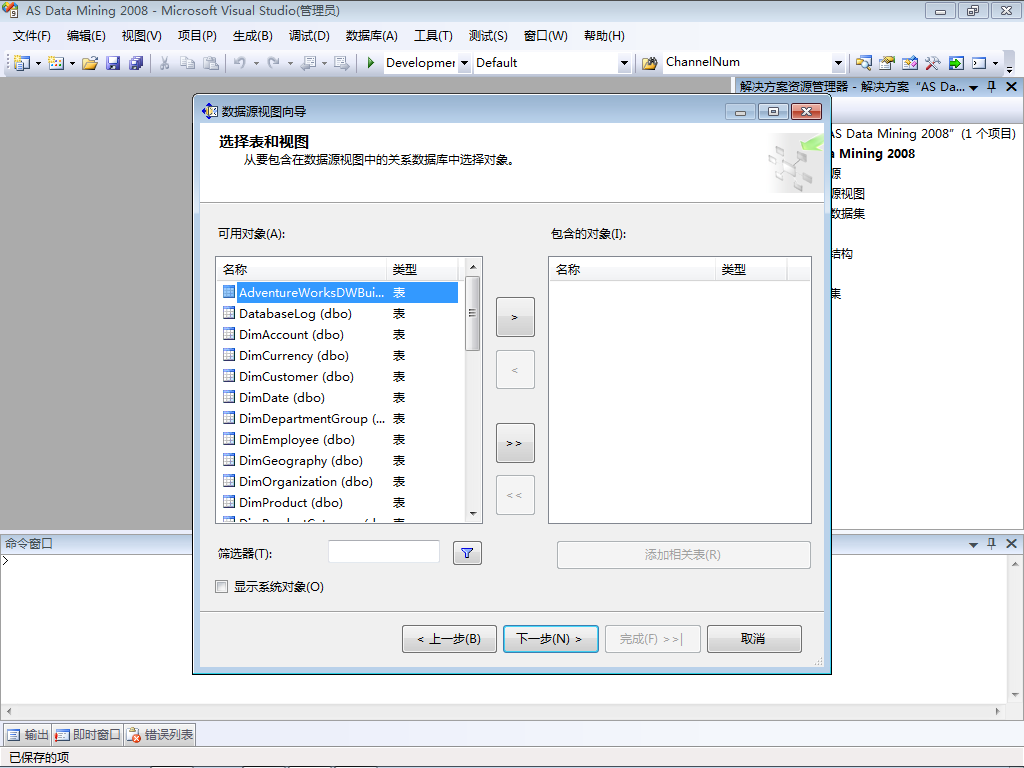Click the apply filter funnel icon
Image resolution: width=1024 pixels, height=768 pixels.
coord(467,553)
